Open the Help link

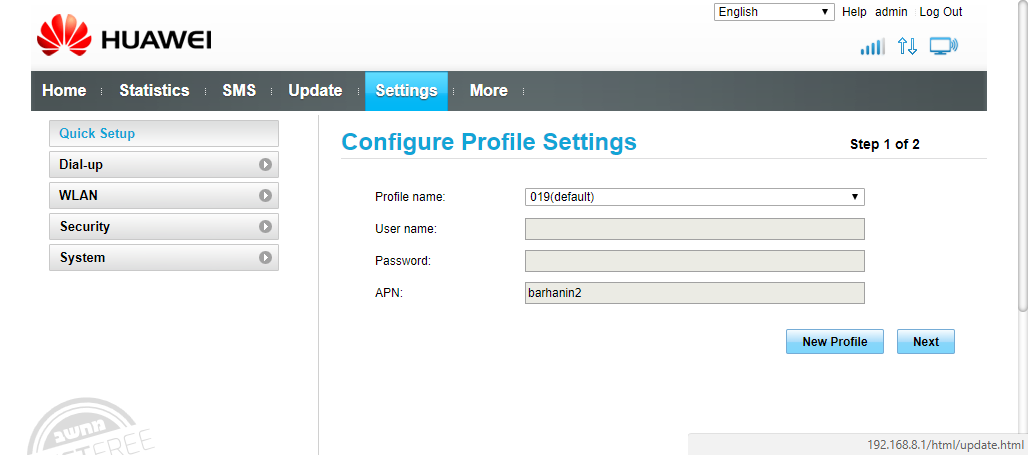(x=854, y=12)
